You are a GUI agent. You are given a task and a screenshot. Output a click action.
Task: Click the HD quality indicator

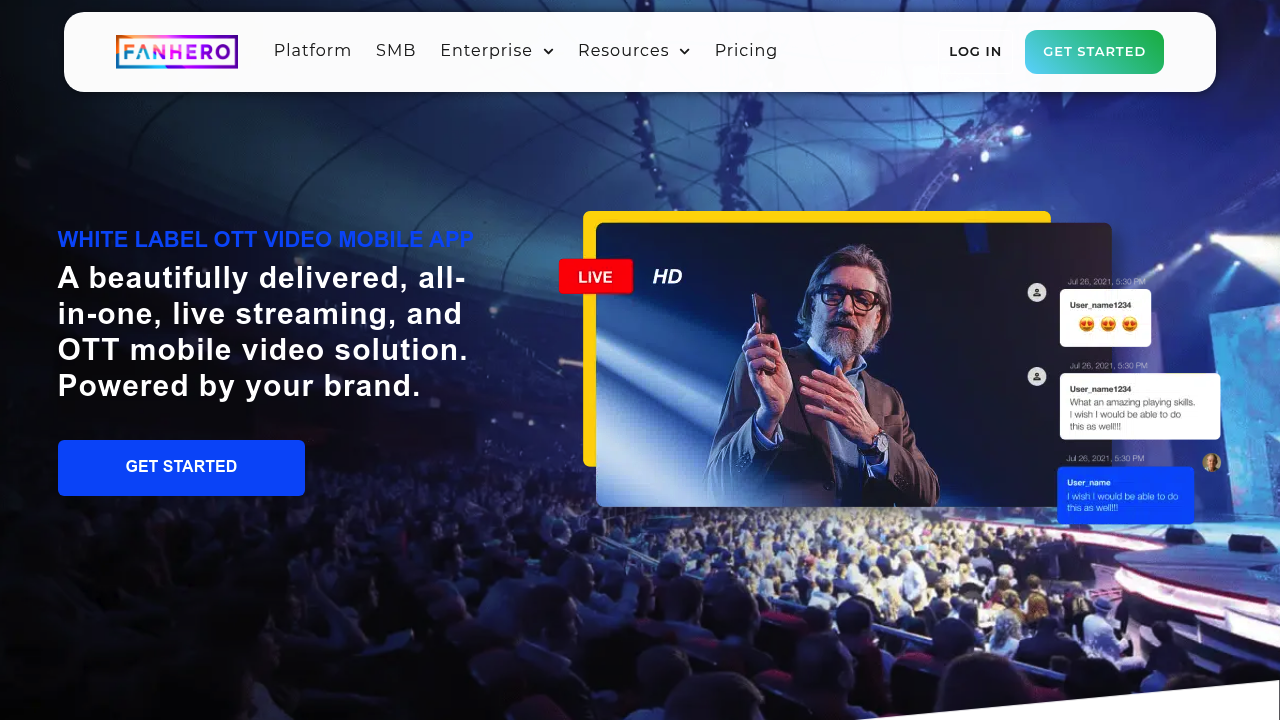(667, 277)
